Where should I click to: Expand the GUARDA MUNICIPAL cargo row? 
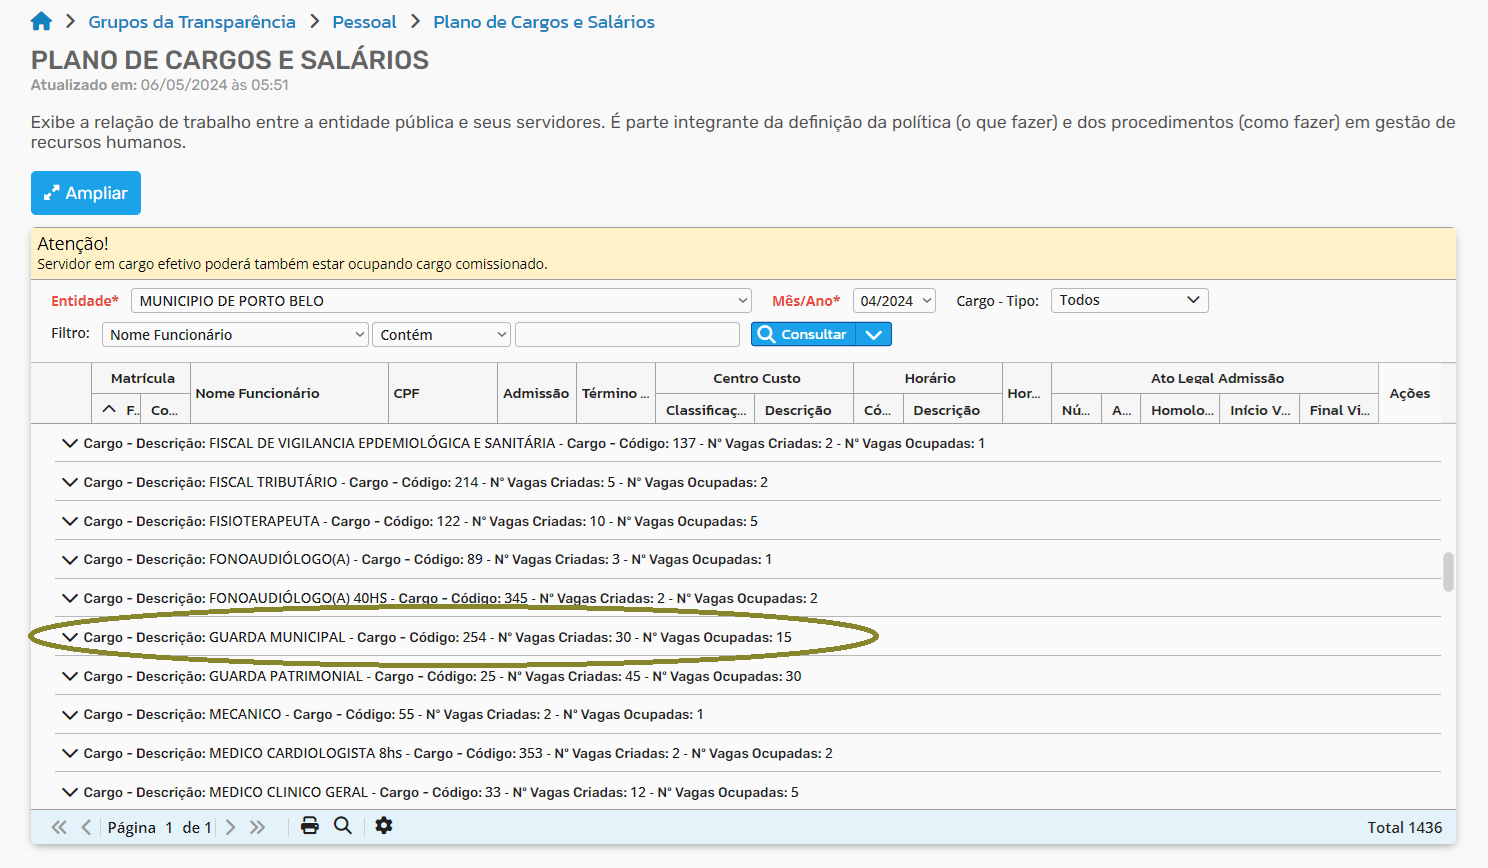point(70,637)
